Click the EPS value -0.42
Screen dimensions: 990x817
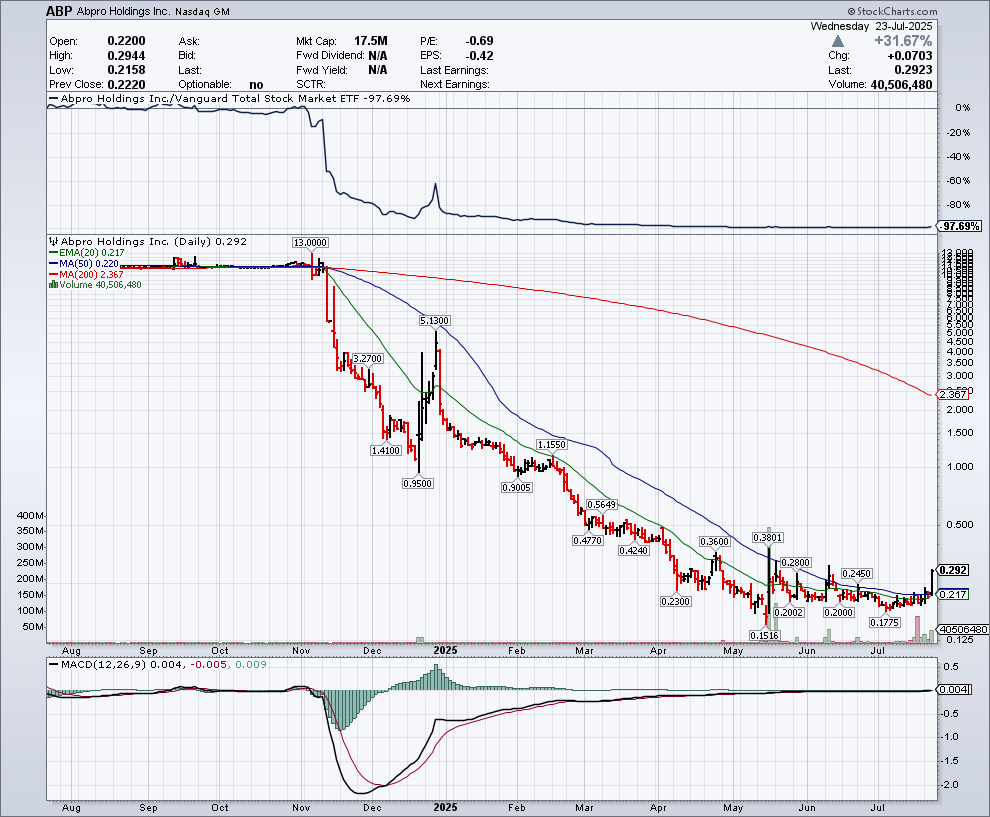point(479,56)
